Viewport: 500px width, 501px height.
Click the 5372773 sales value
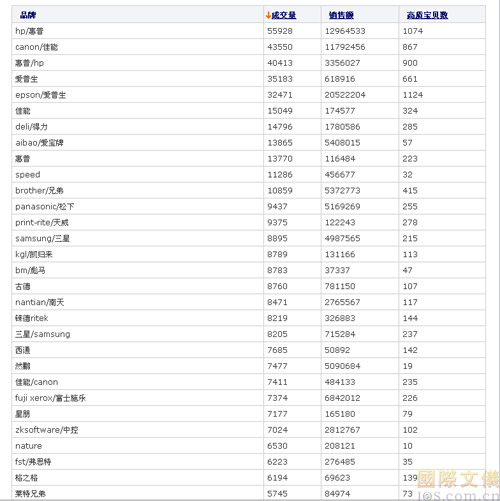click(x=342, y=191)
